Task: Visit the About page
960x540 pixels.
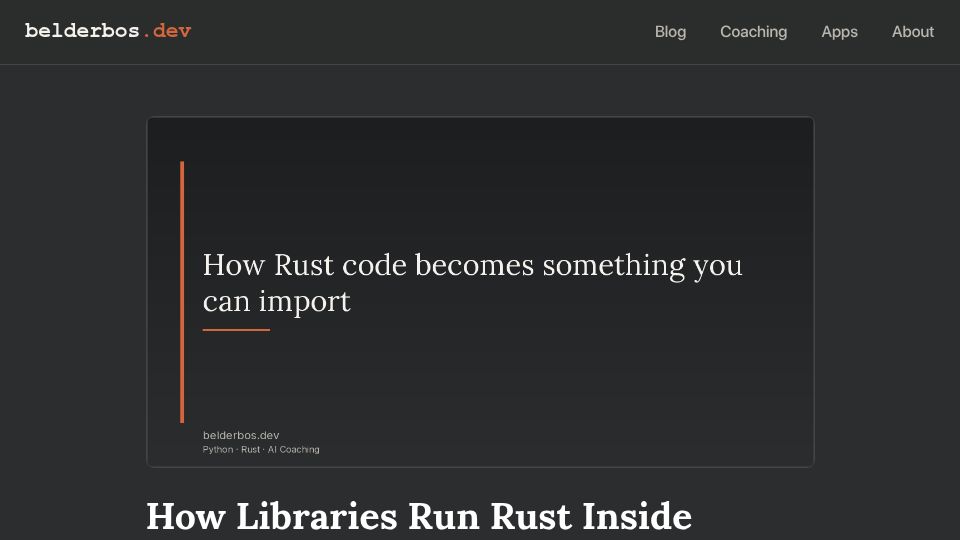Action: pyautogui.click(x=913, y=32)
